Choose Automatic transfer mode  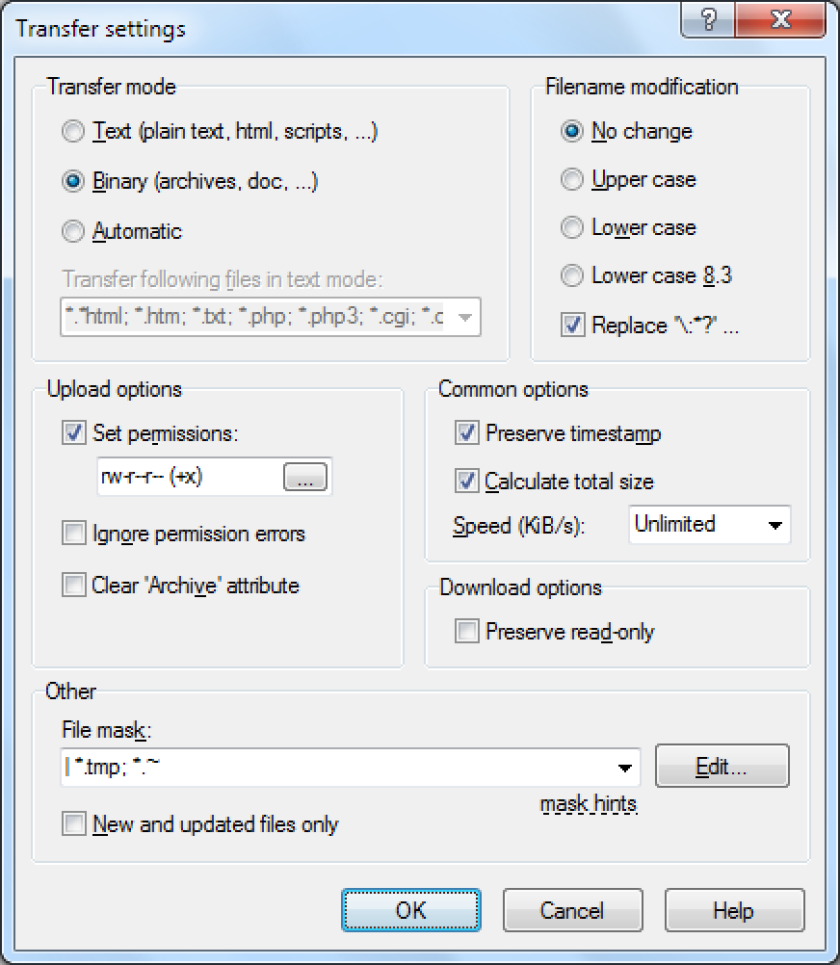[73, 231]
